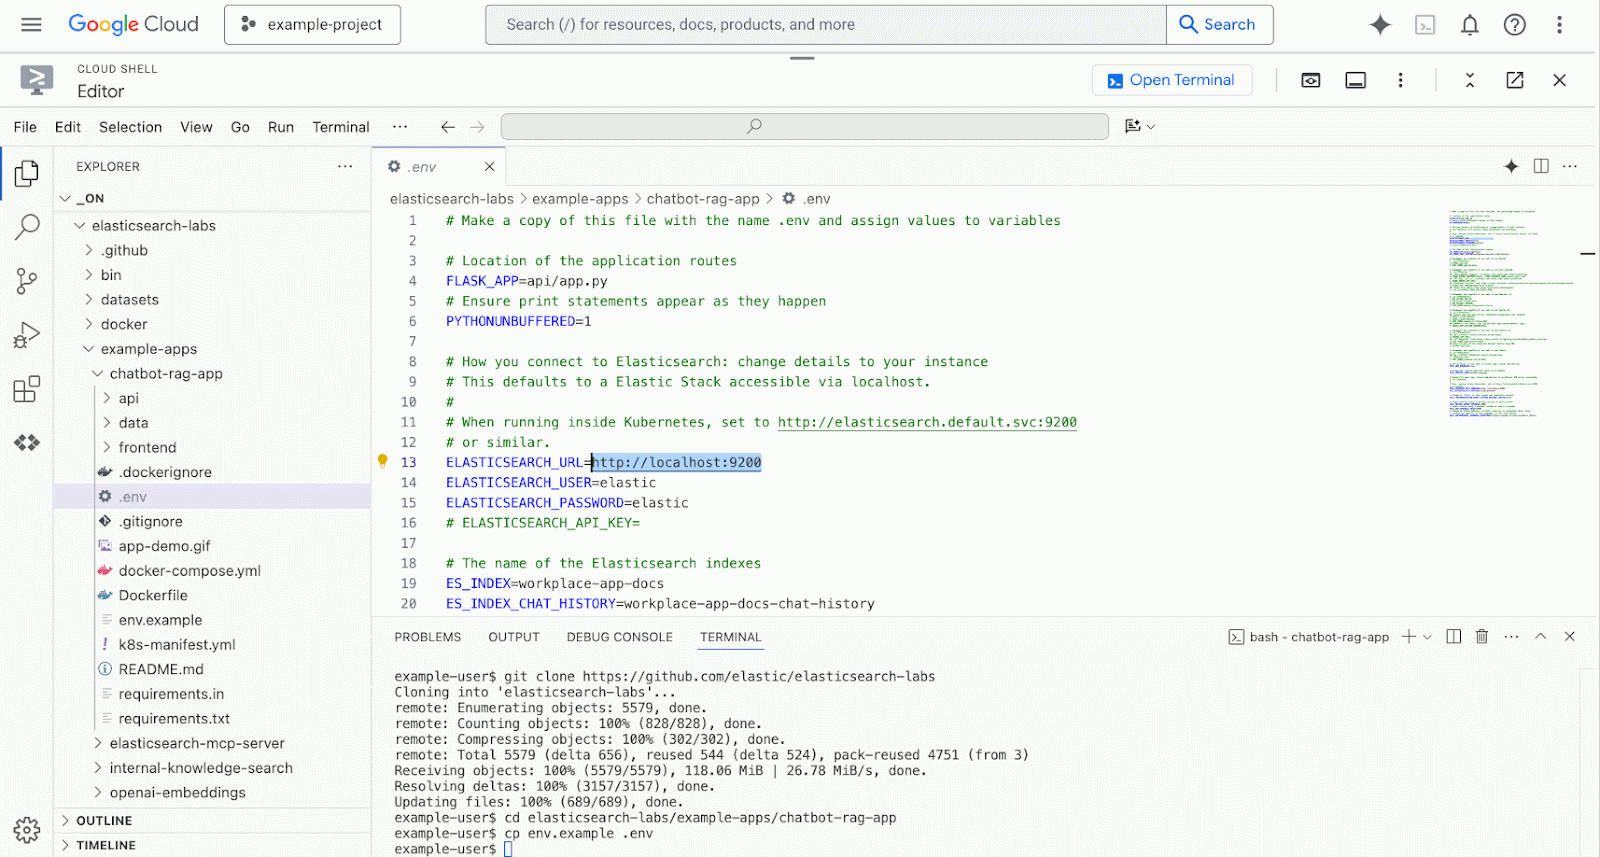
Task: Click the lightbulb code action on line 13
Action: 382,461
